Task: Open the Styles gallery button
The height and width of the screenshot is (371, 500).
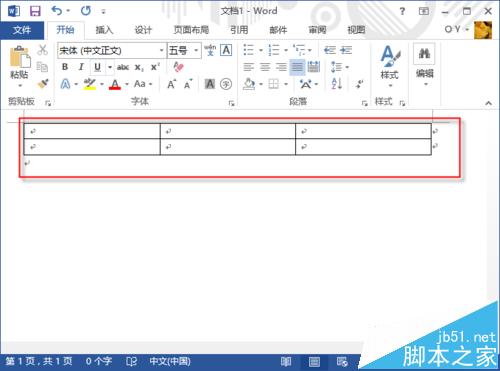Action: 390,66
